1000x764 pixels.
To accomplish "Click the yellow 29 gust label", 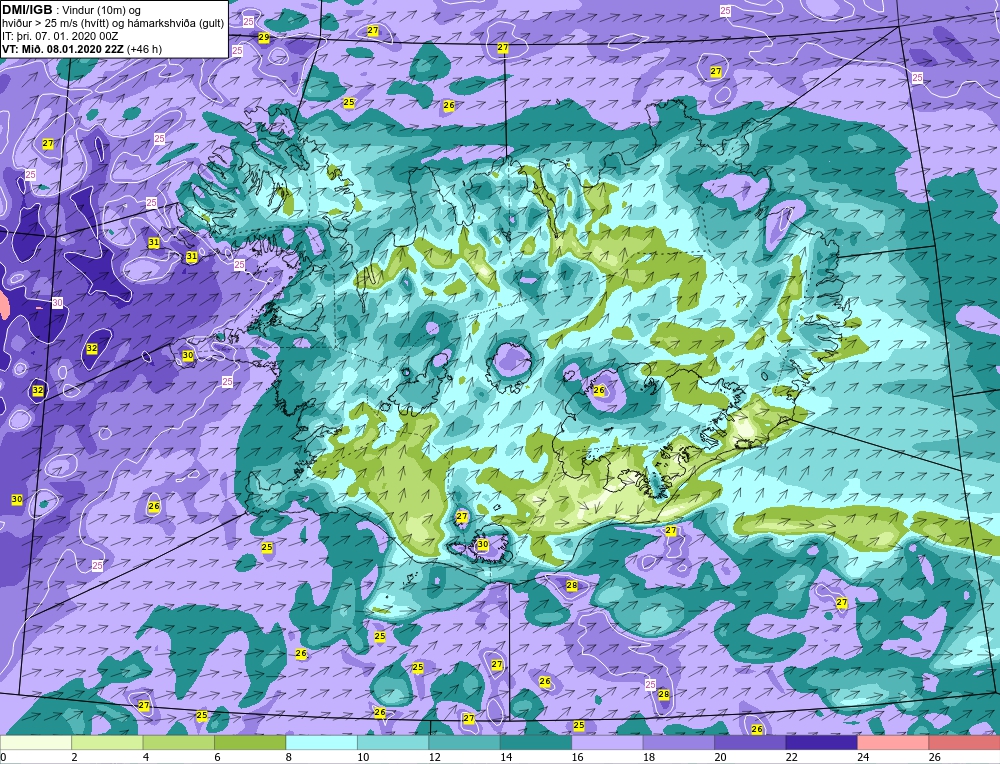I will coord(263,38).
